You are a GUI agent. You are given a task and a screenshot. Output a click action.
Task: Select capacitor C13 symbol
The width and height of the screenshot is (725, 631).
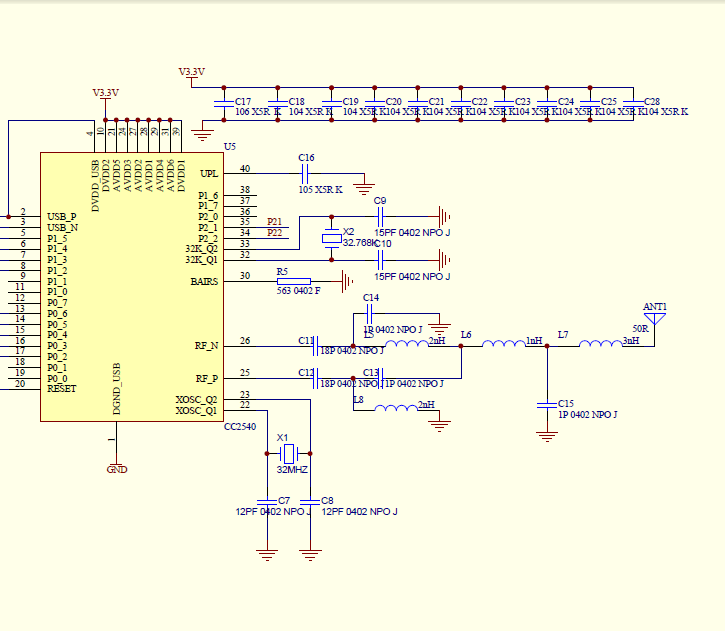click(380, 379)
